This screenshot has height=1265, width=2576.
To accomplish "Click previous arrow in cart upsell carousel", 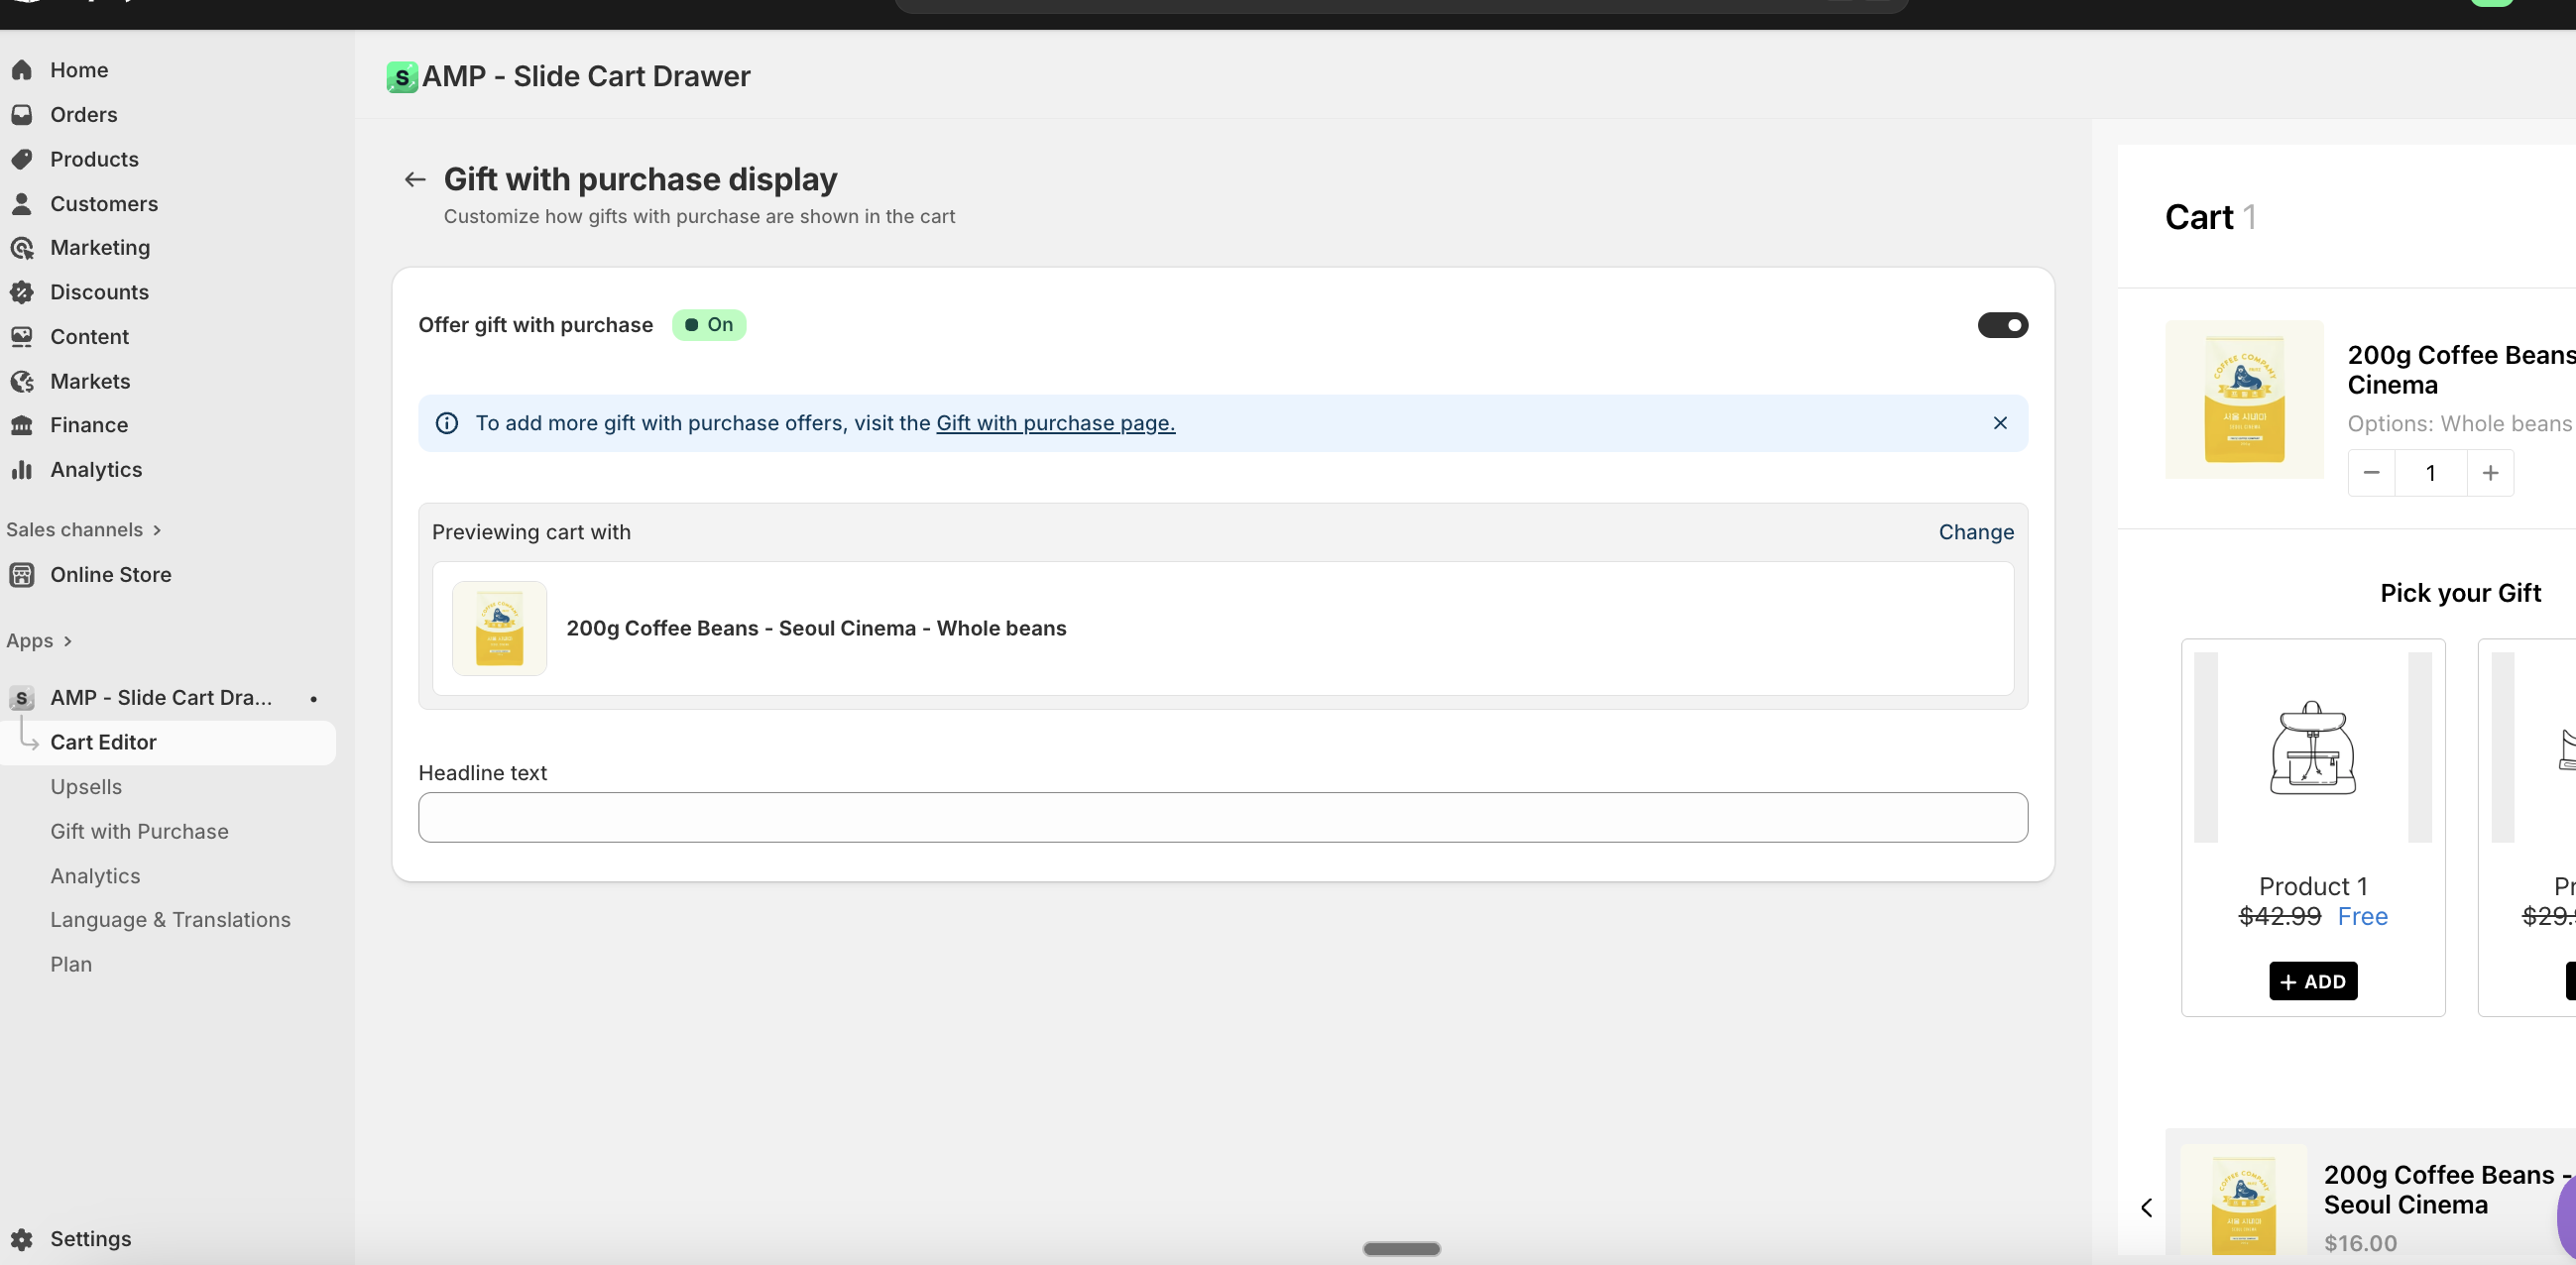I will (2146, 1207).
